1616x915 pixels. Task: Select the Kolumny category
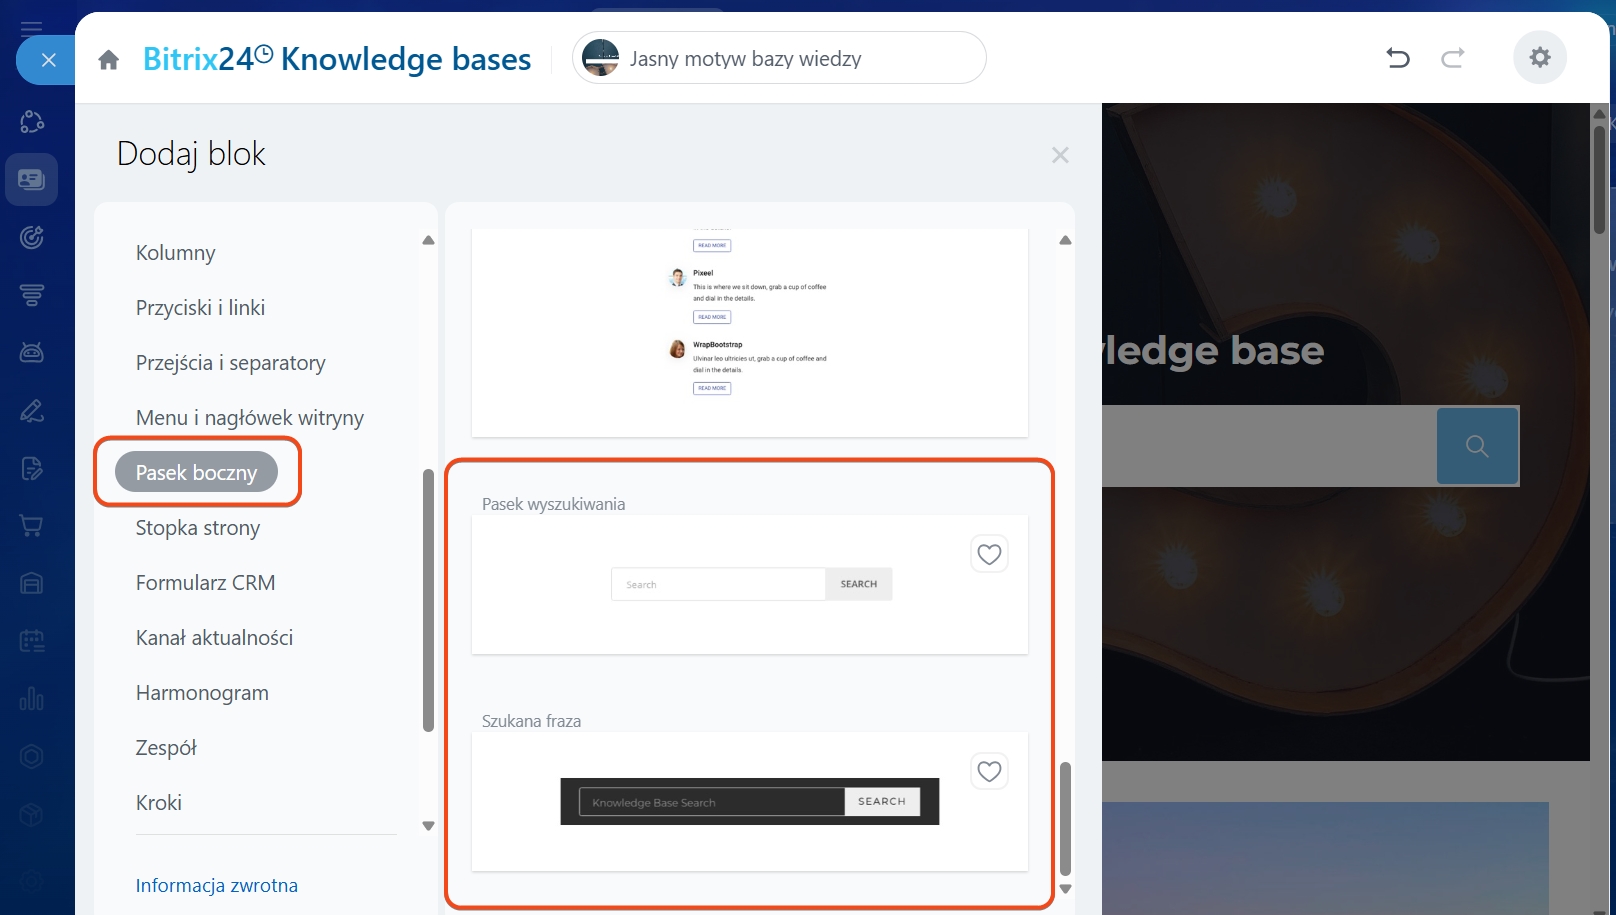click(x=176, y=253)
